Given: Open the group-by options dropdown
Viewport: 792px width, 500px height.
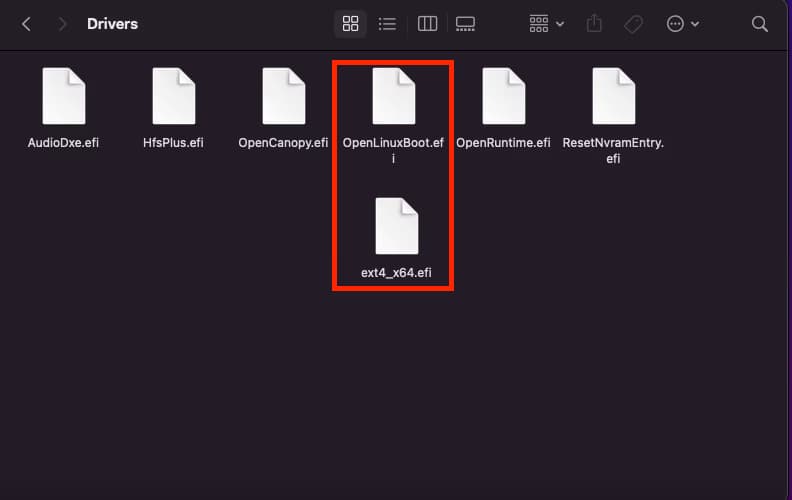Looking at the screenshot, I should tap(547, 24).
